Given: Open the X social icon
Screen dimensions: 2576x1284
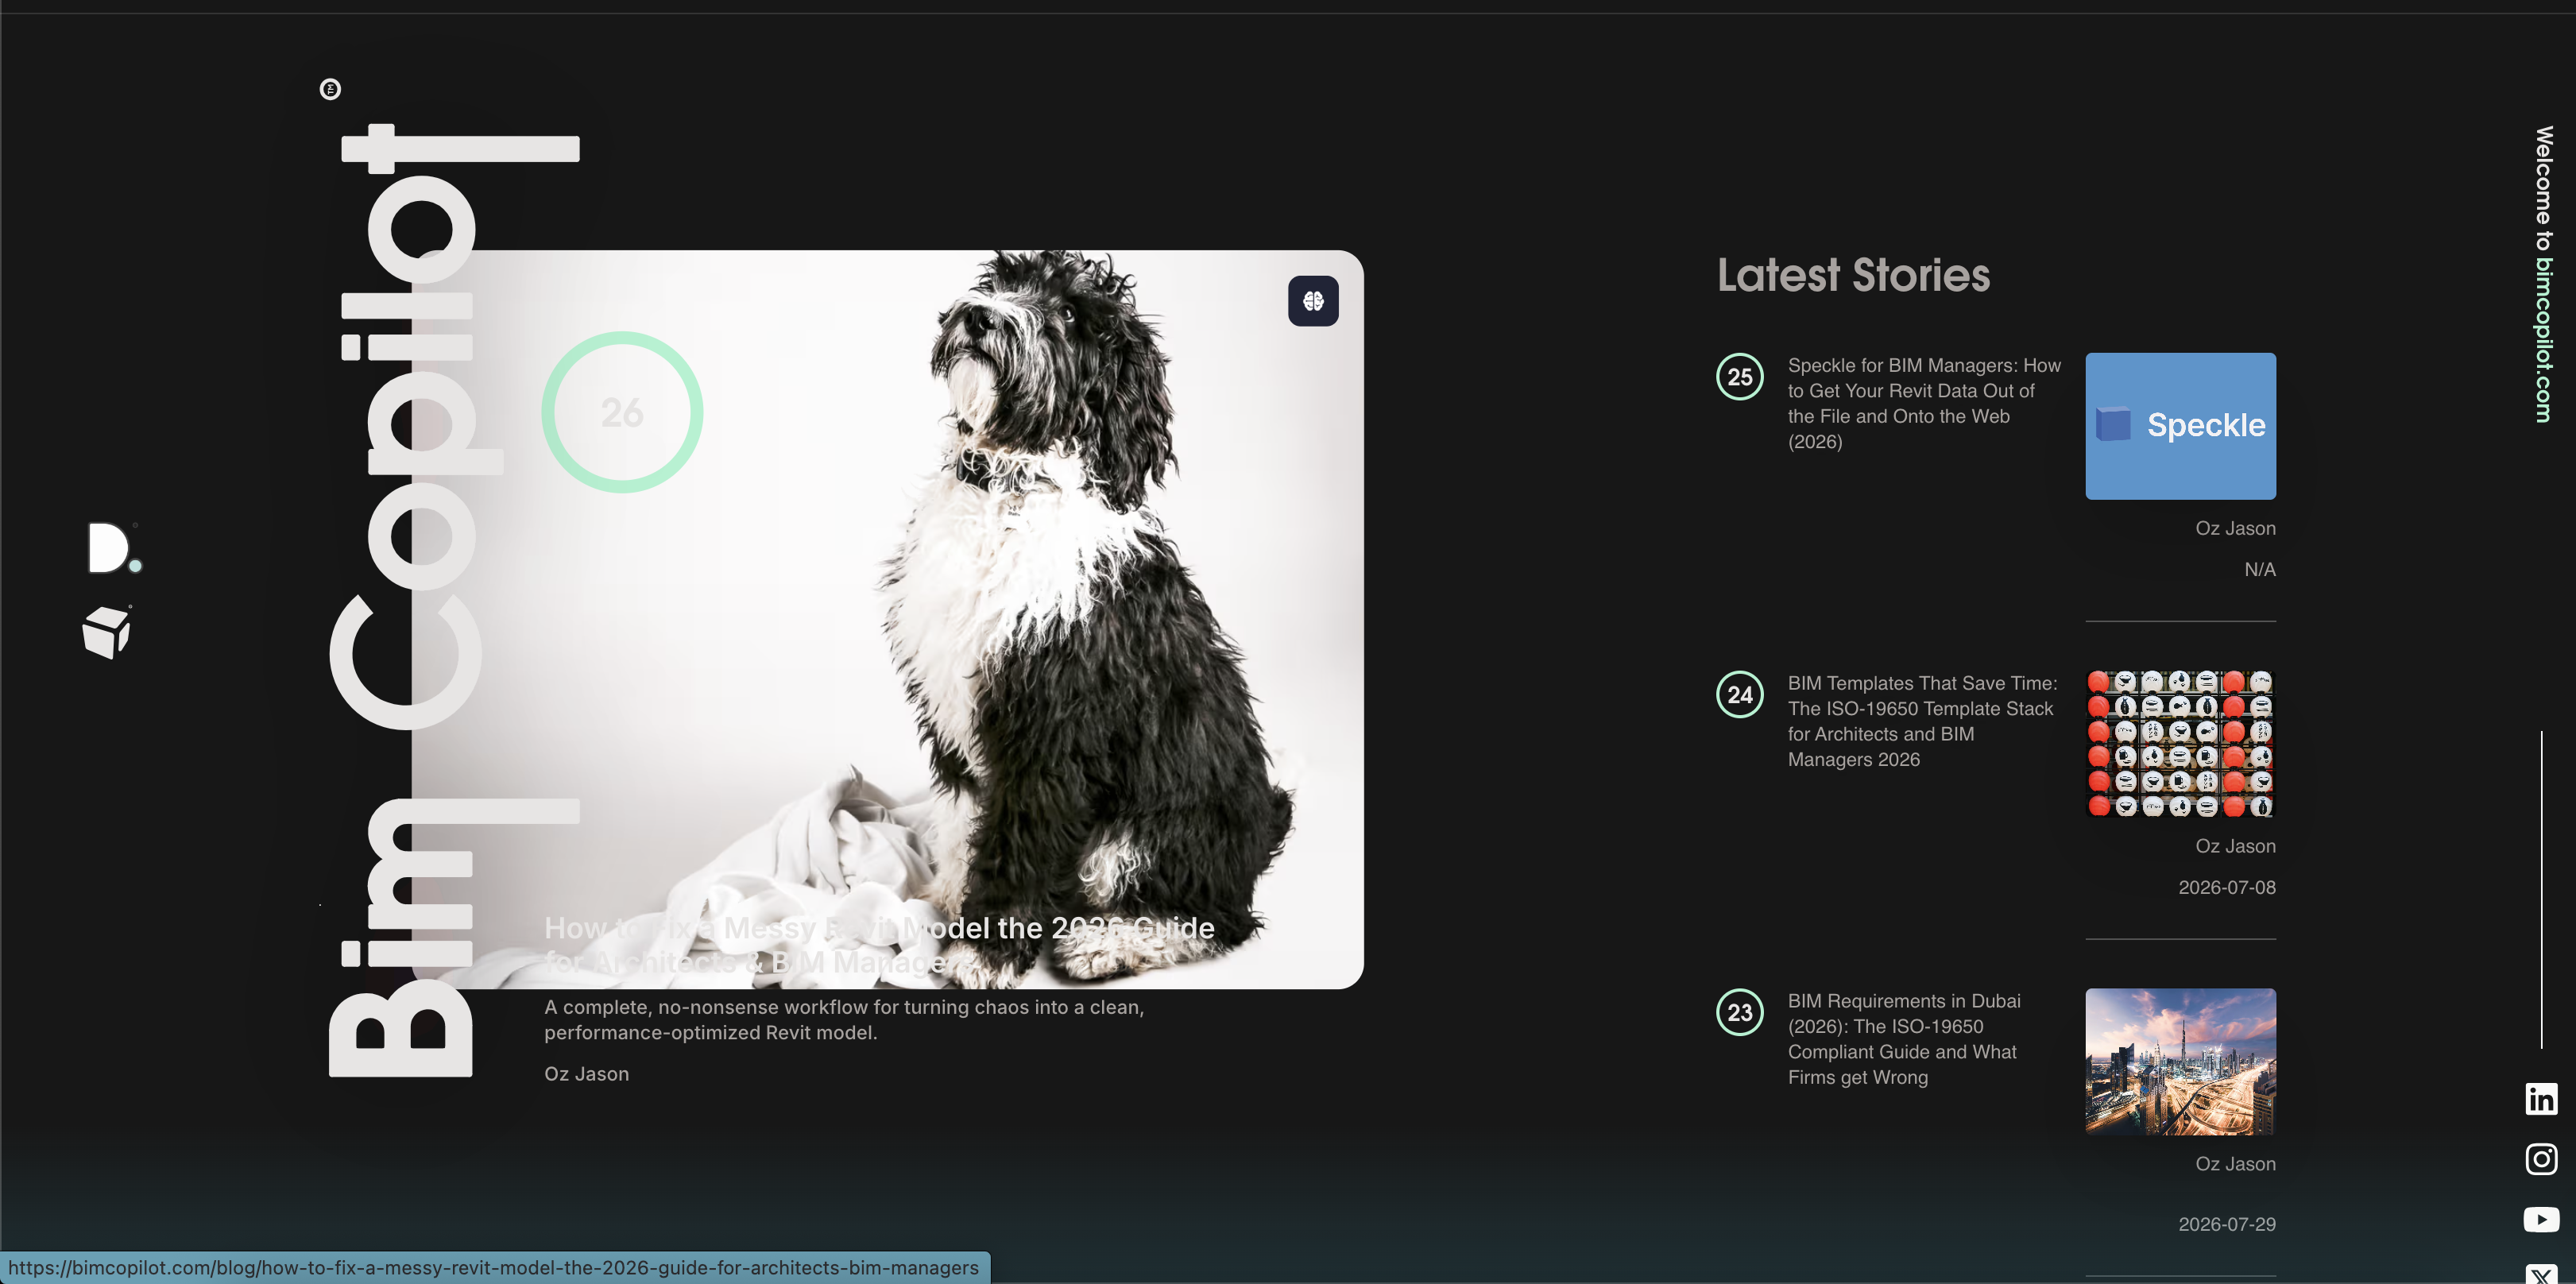Looking at the screenshot, I should point(2541,1274).
